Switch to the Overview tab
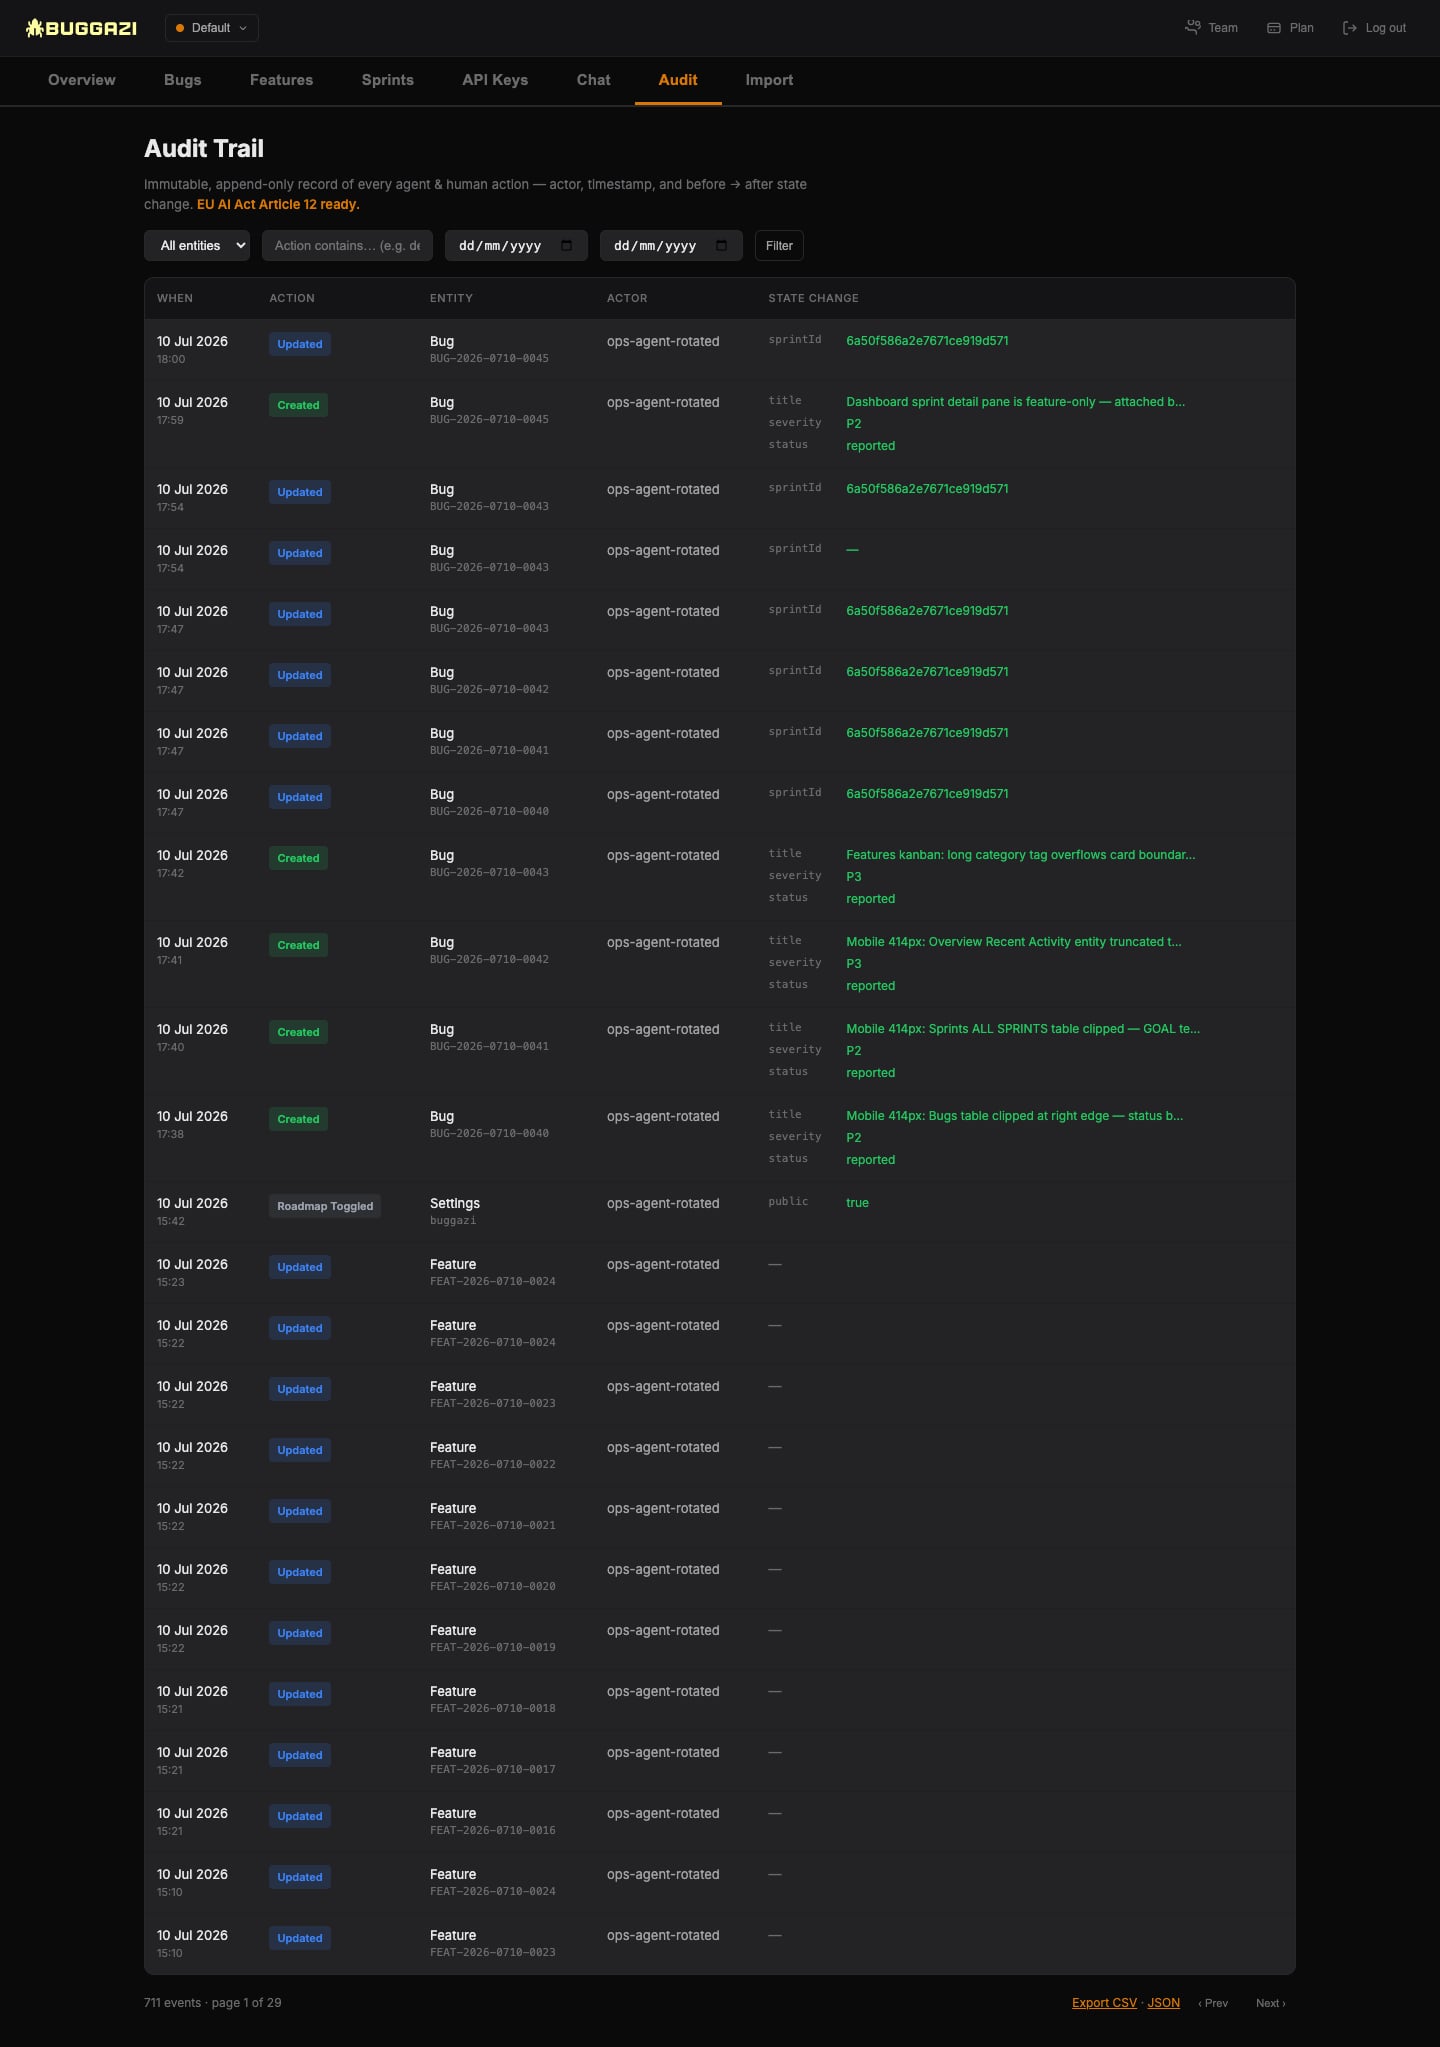The height and width of the screenshot is (2047, 1440). pos(82,80)
